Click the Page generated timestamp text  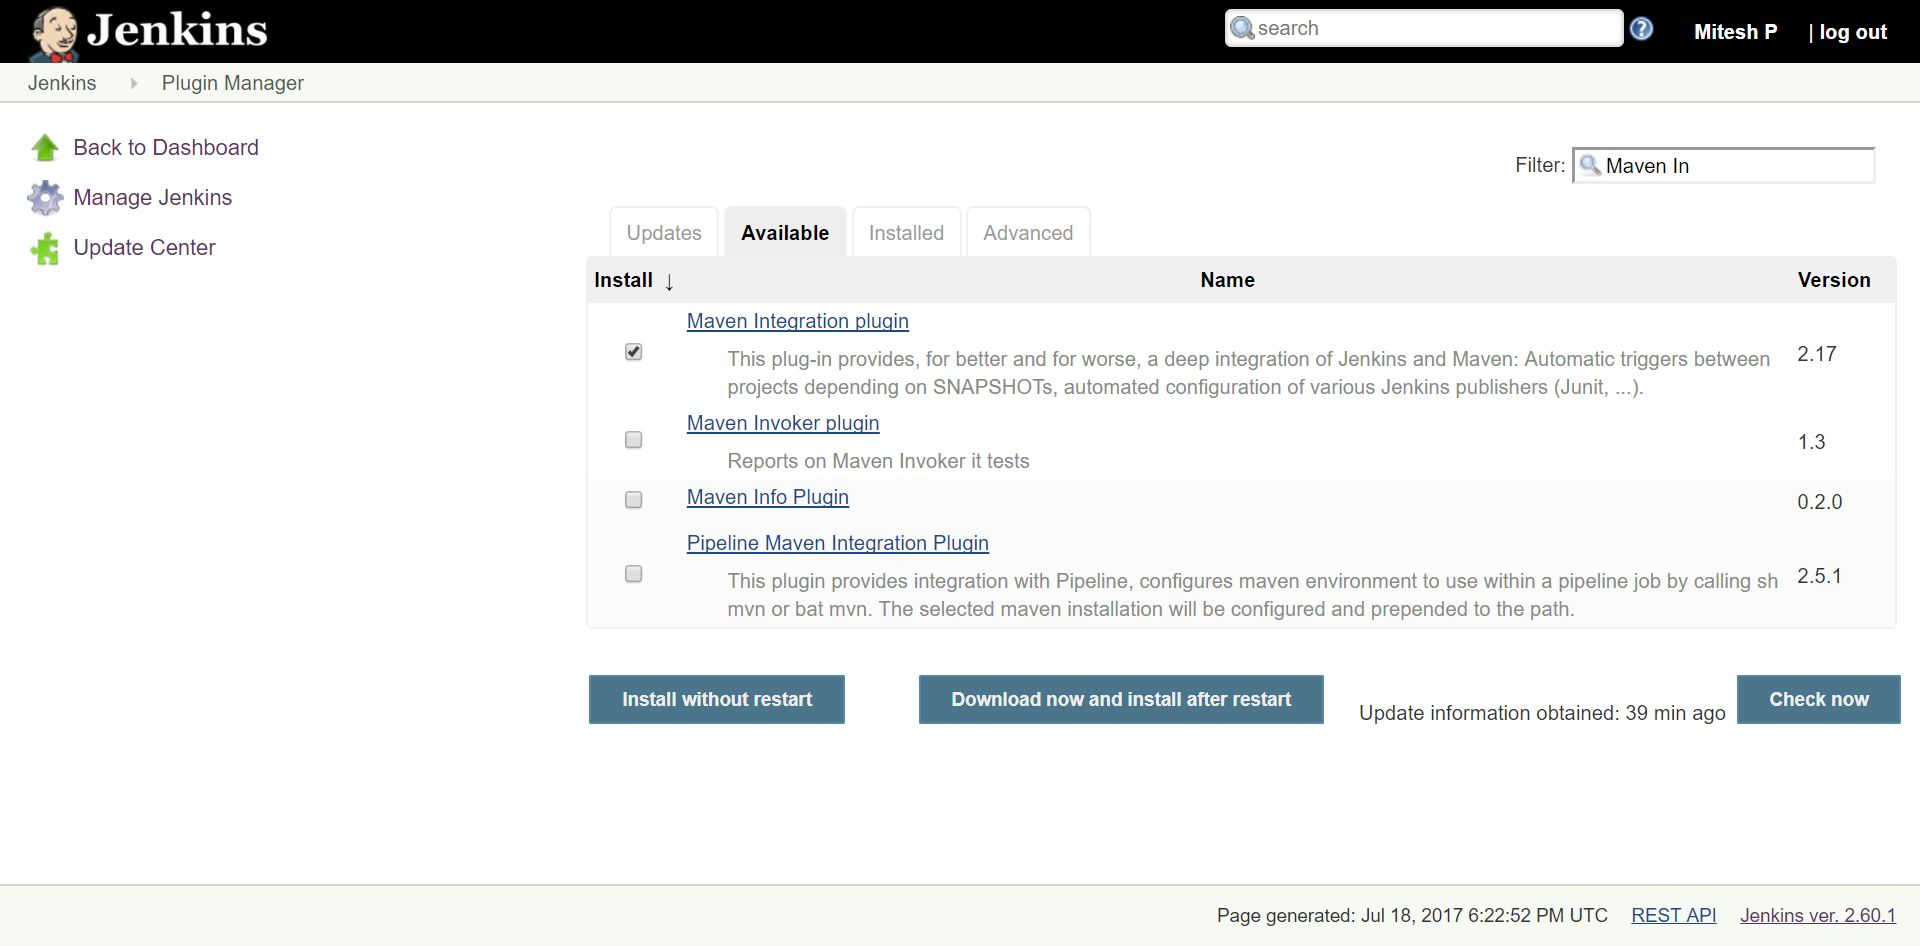tap(1412, 915)
